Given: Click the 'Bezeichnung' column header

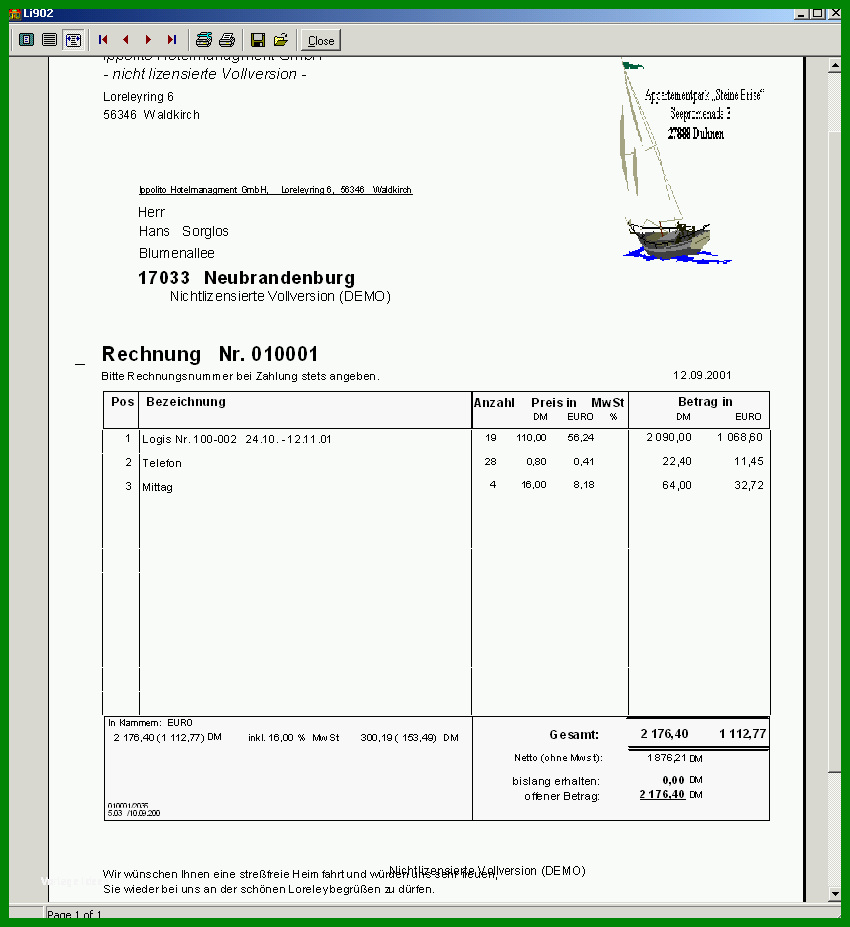Looking at the screenshot, I should tap(186, 401).
